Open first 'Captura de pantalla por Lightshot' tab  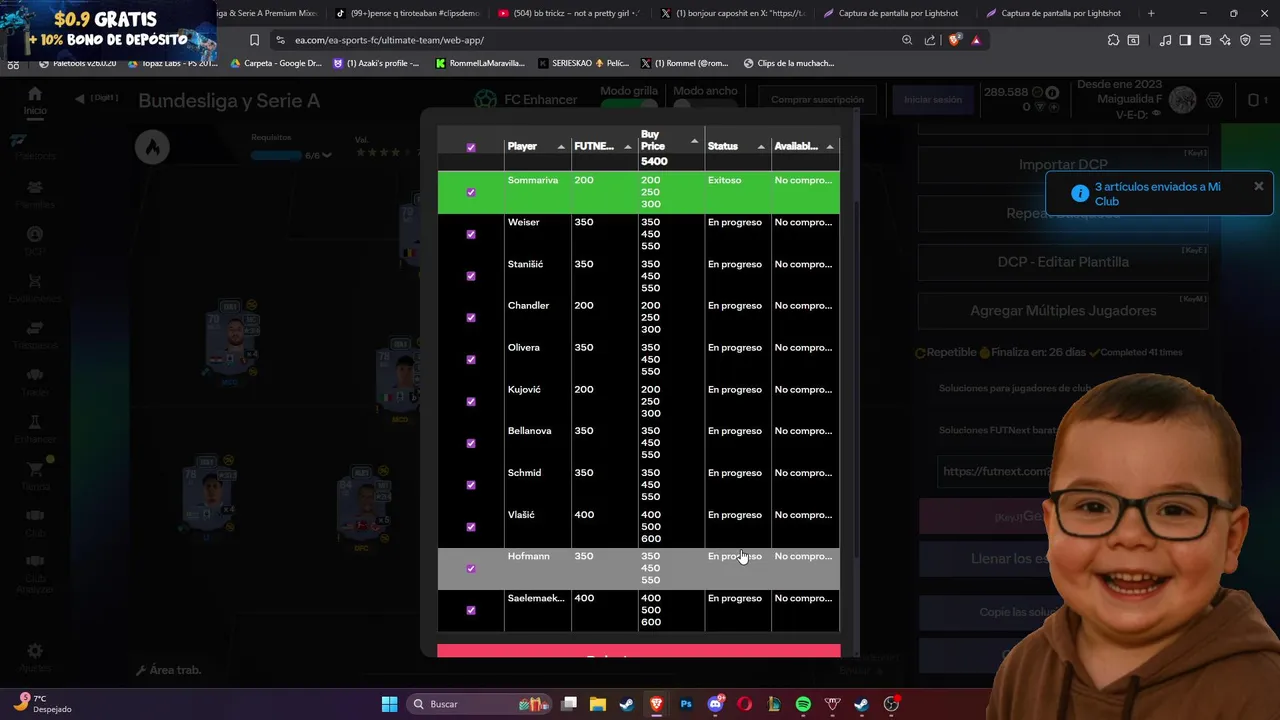(x=894, y=13)
